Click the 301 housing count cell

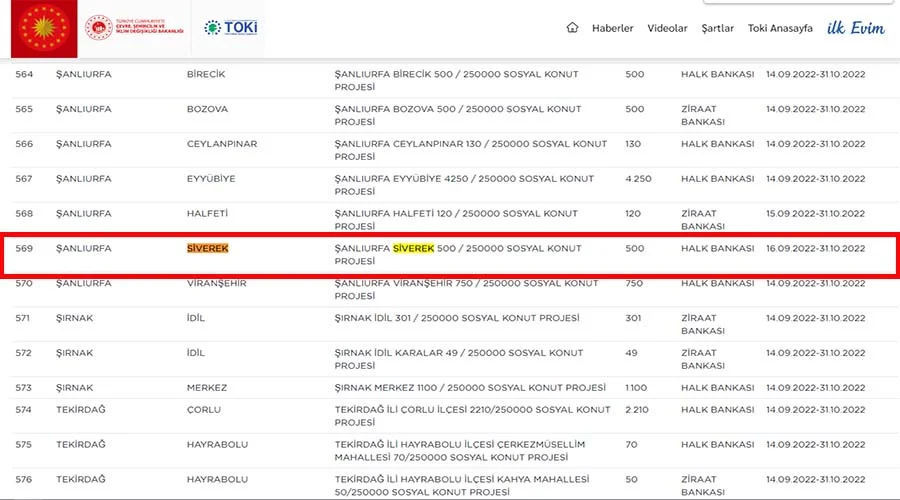(633, 318)
